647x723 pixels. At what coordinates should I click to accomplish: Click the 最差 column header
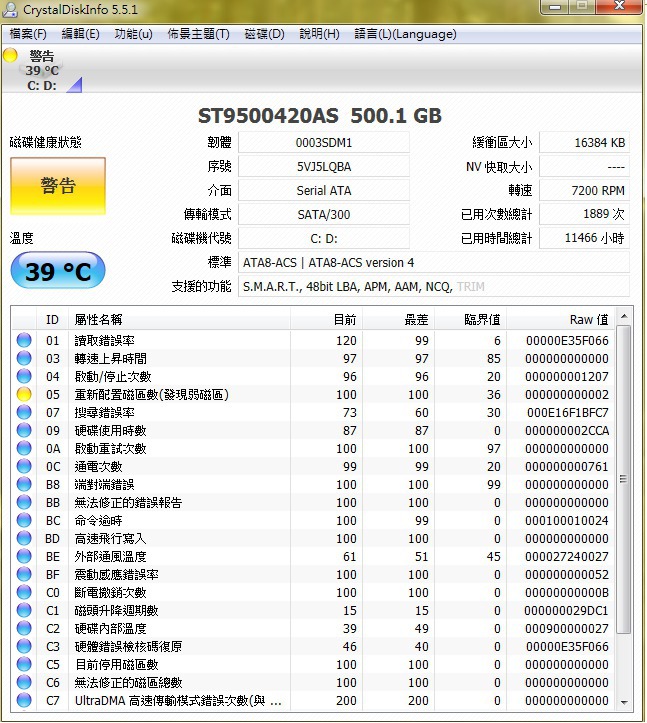coord(398,319)
